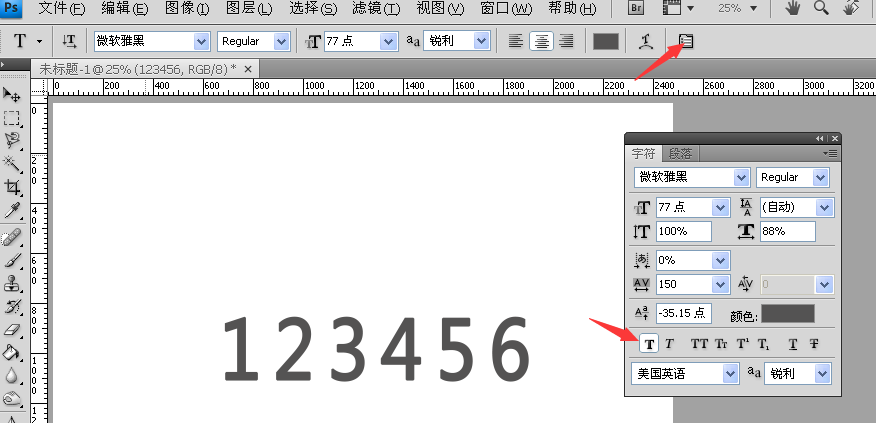Click the vertical scale field showing 100%
Viewport: 876px width, 423px height.
[684, 231]
